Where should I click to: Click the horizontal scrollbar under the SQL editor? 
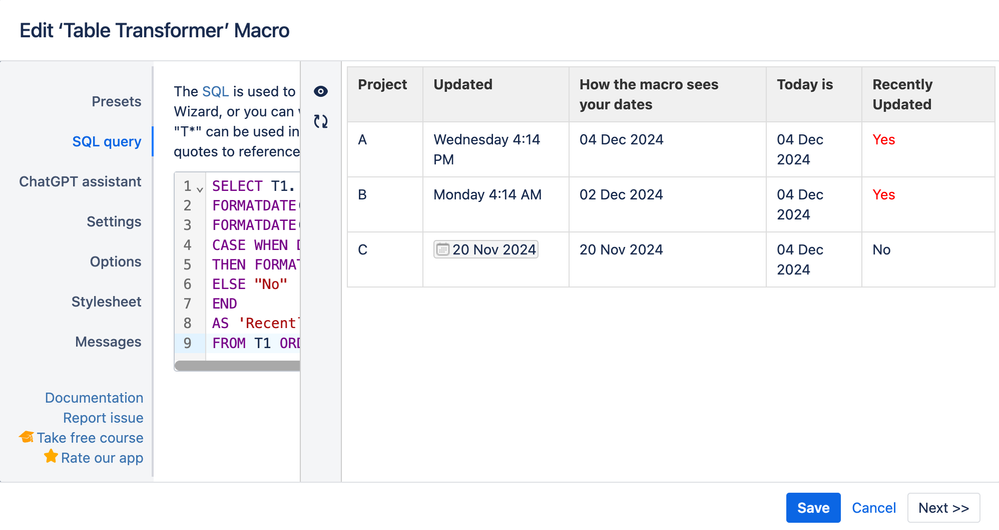tap(237, 366)
